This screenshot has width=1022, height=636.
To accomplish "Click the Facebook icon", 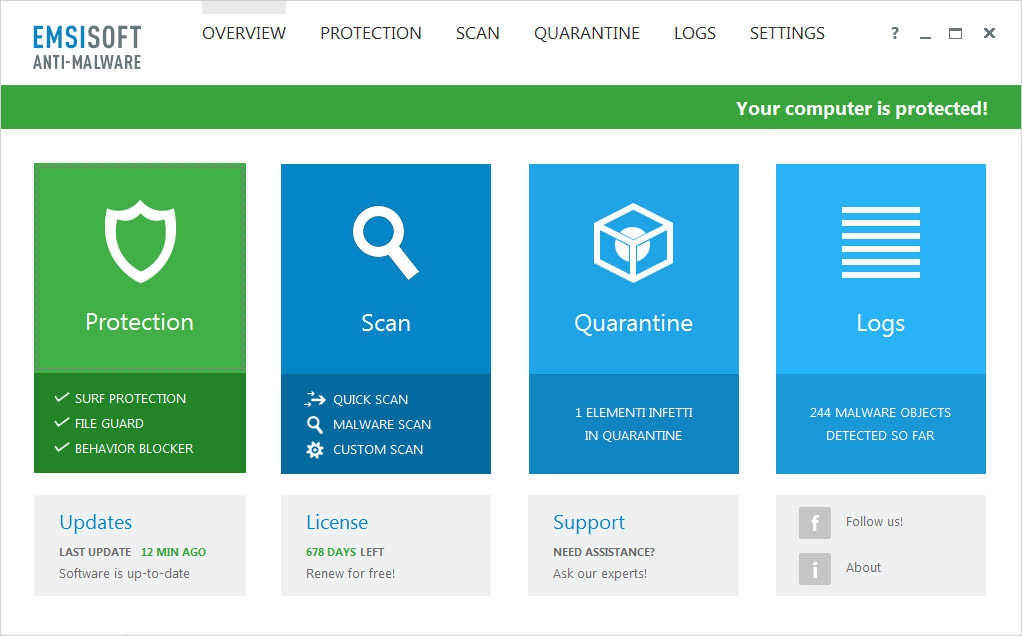I will (x=815, y=523).
